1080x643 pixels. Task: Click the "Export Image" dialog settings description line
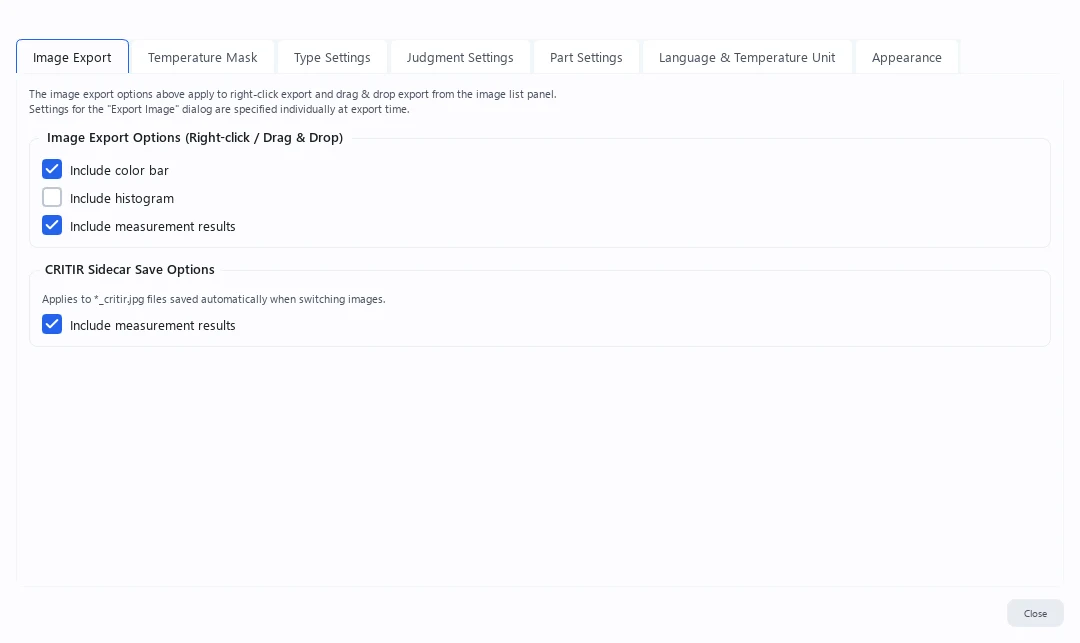click(x=219, y=109)
